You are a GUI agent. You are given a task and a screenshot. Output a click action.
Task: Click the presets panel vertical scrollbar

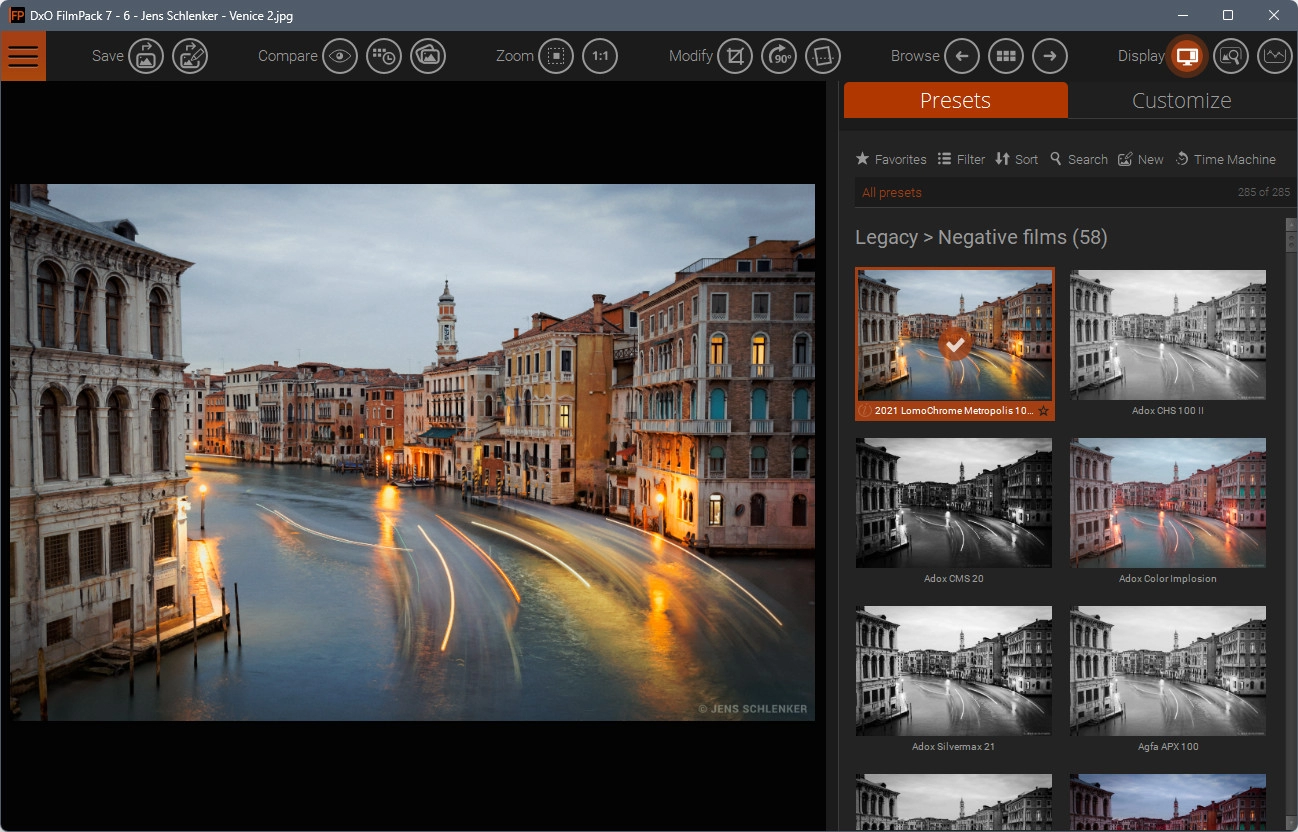1290,500
